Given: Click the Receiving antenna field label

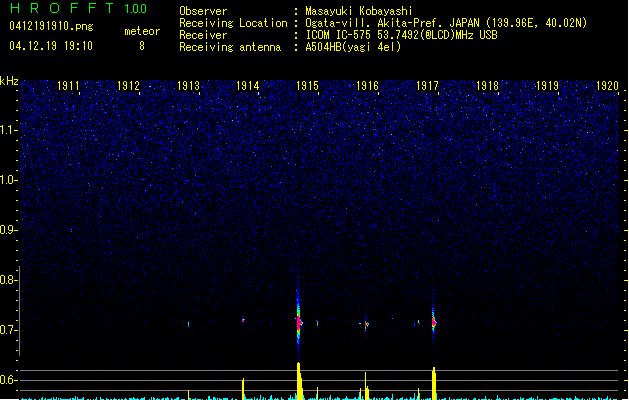Looking at the screenshot, I should 230,47.
